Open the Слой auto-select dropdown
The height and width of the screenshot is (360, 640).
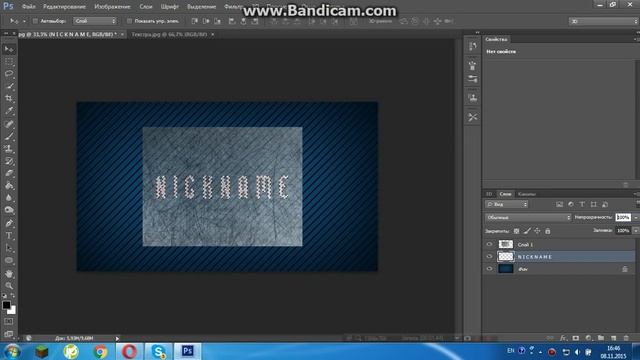pyautogui.click(x=95, y=21)
